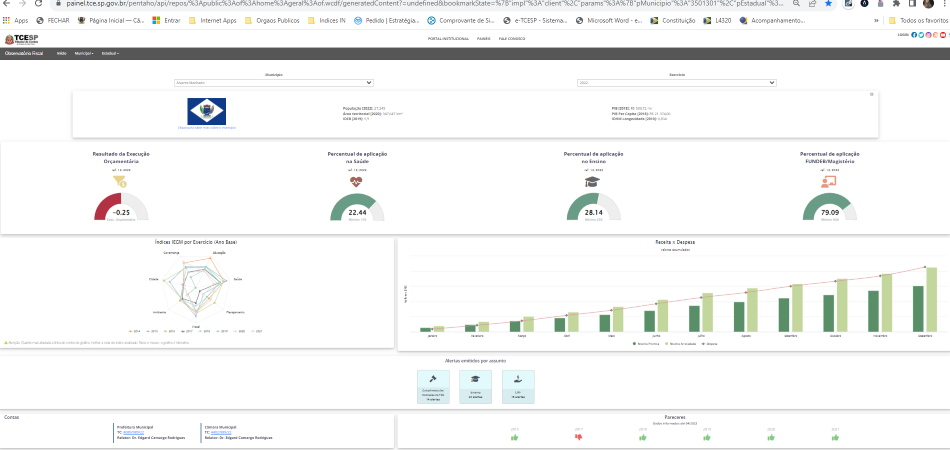Expand the Exercício year dropdown
Image resolution: width=950 pixels, height=450 pixels.
(x=676, y=83)
